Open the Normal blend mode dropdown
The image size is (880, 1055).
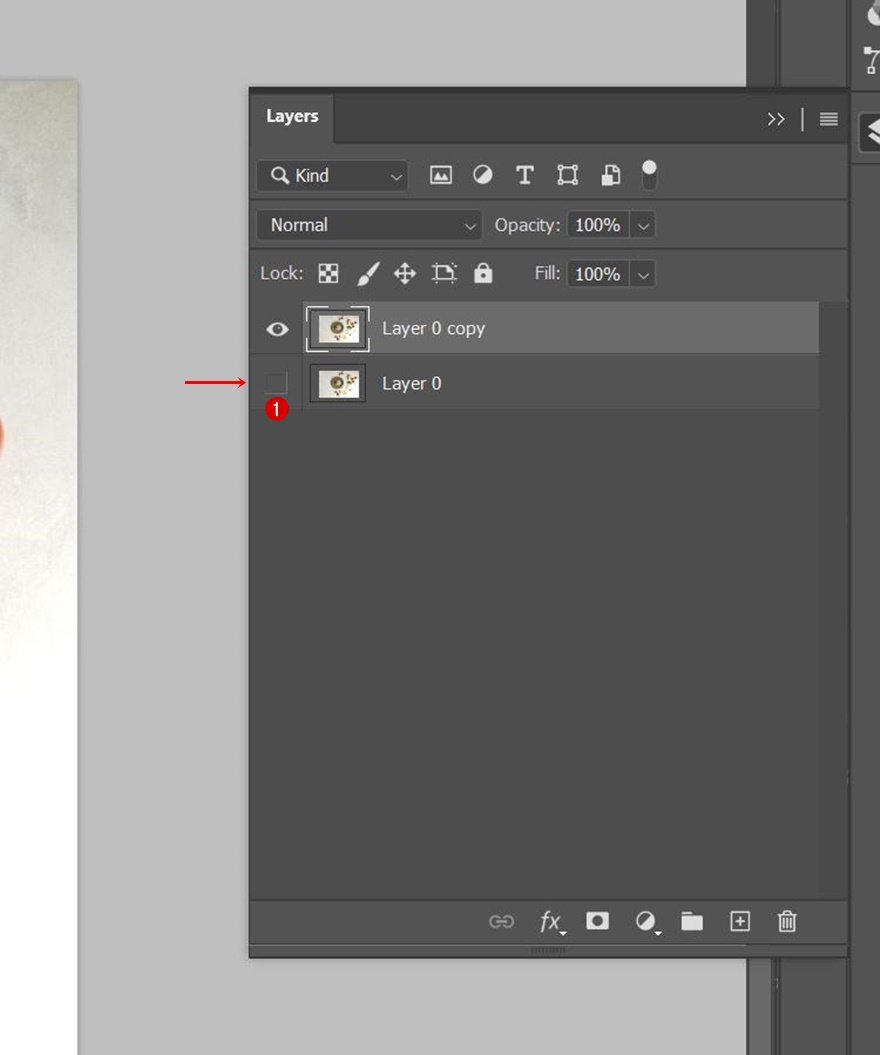point(368,225)
